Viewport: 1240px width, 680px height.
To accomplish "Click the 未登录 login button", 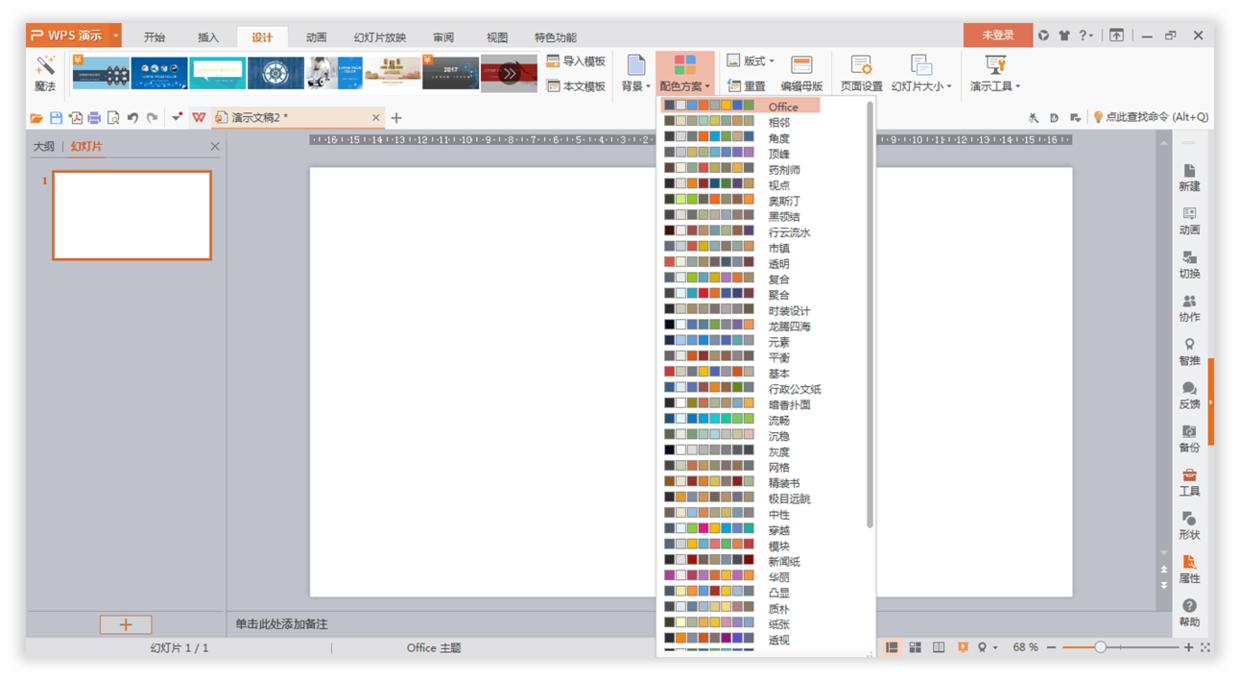I will (x=999, y=32).
